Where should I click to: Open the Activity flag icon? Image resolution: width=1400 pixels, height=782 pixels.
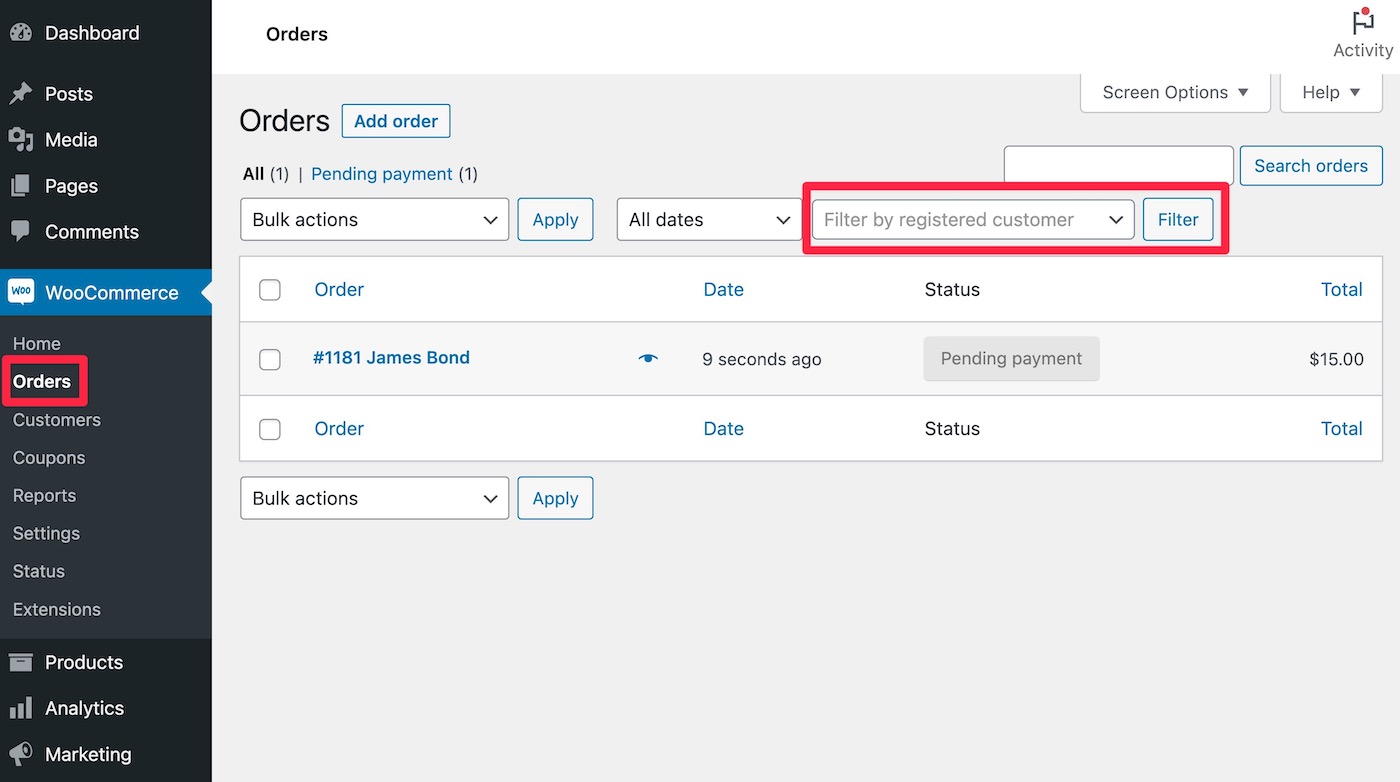1362,23
